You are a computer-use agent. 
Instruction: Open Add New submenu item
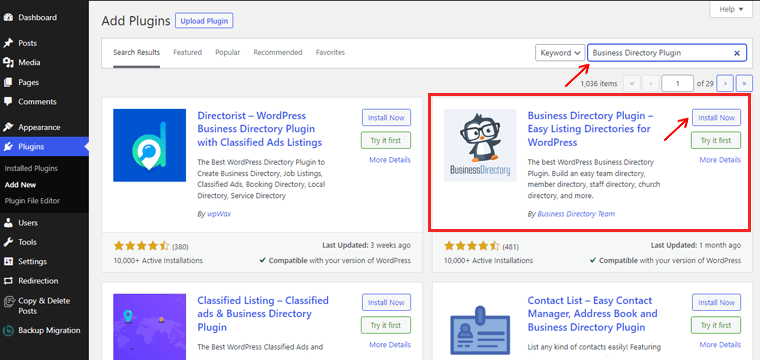20,185
